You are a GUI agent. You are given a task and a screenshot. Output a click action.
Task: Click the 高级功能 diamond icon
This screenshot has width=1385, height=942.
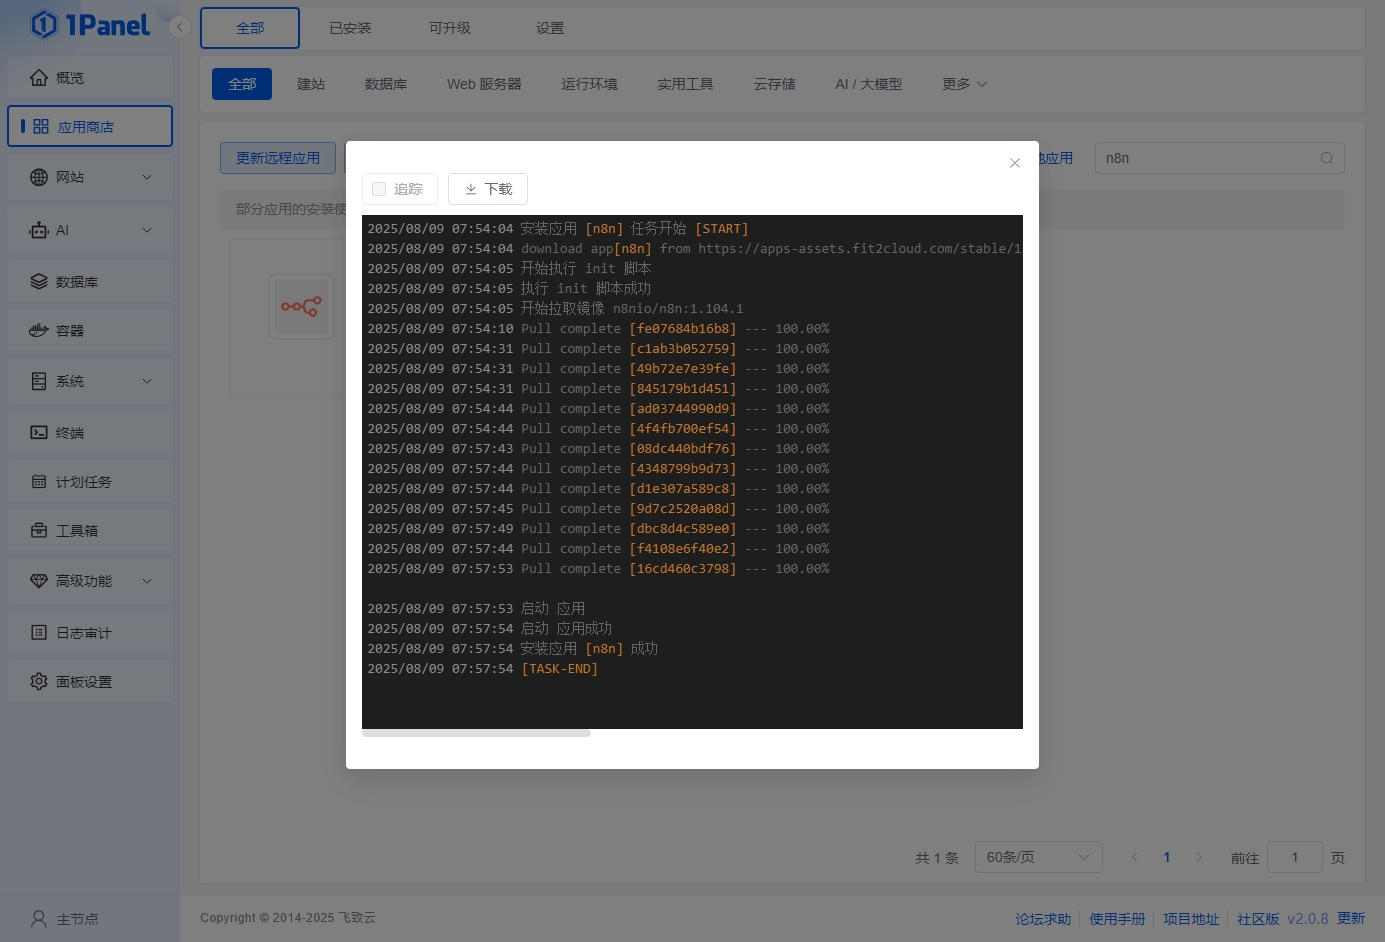tap(39, 580)
